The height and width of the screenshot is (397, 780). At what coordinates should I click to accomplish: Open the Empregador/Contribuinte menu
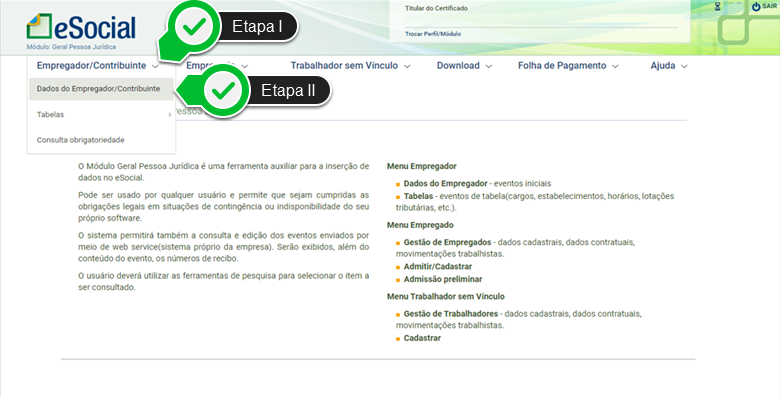click(98, 66)
